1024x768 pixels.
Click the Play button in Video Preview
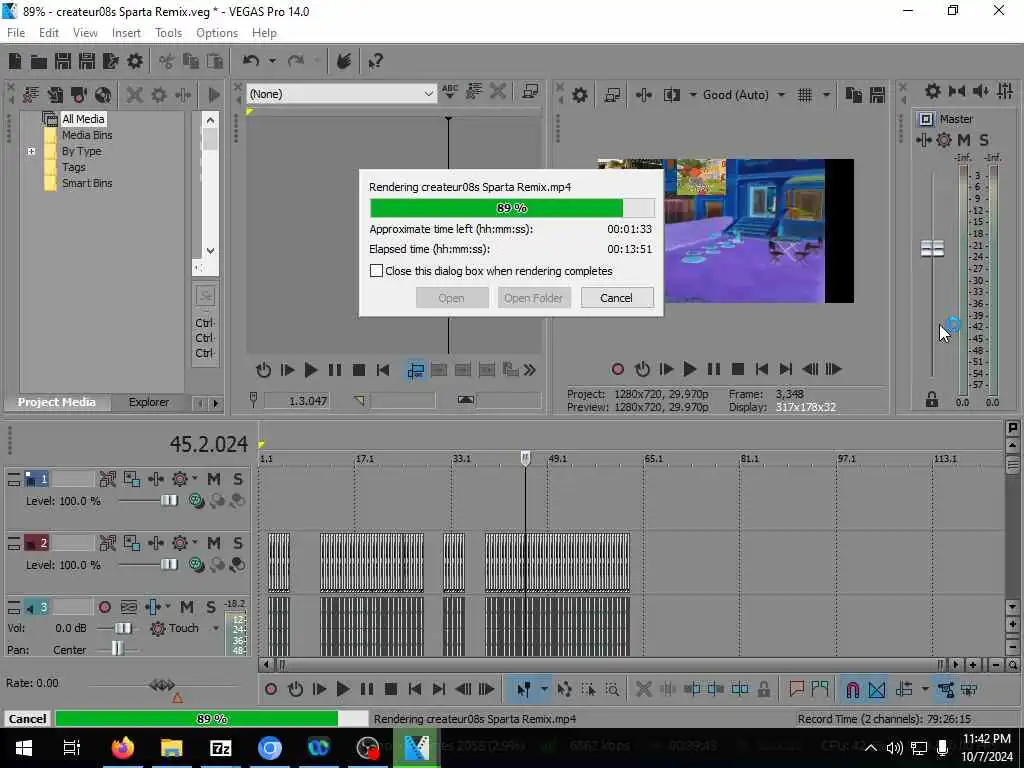tap(690, 370)
